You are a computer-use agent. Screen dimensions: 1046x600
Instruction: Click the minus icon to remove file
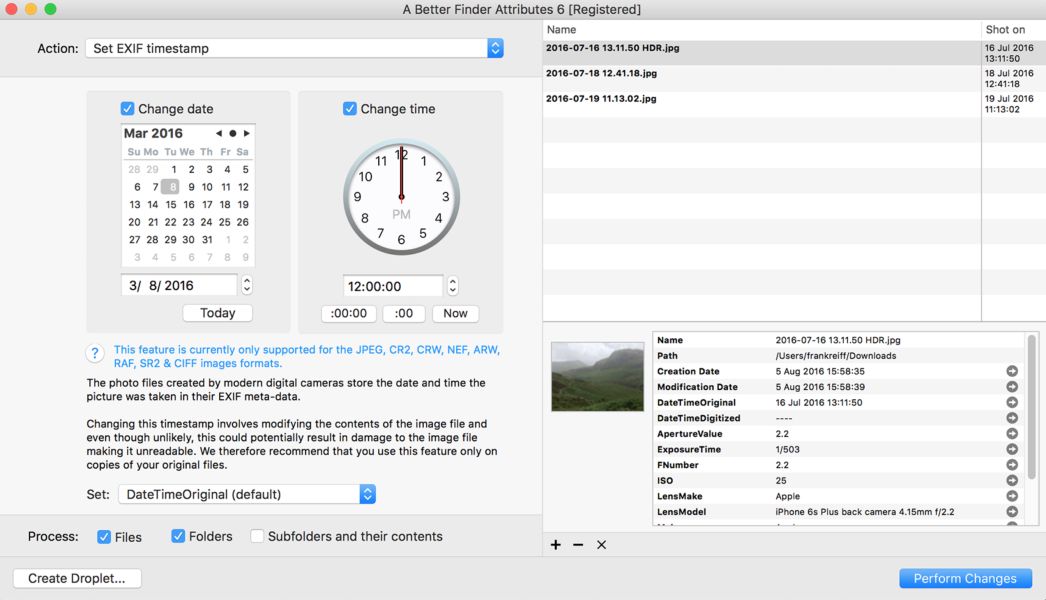[578, 545]
